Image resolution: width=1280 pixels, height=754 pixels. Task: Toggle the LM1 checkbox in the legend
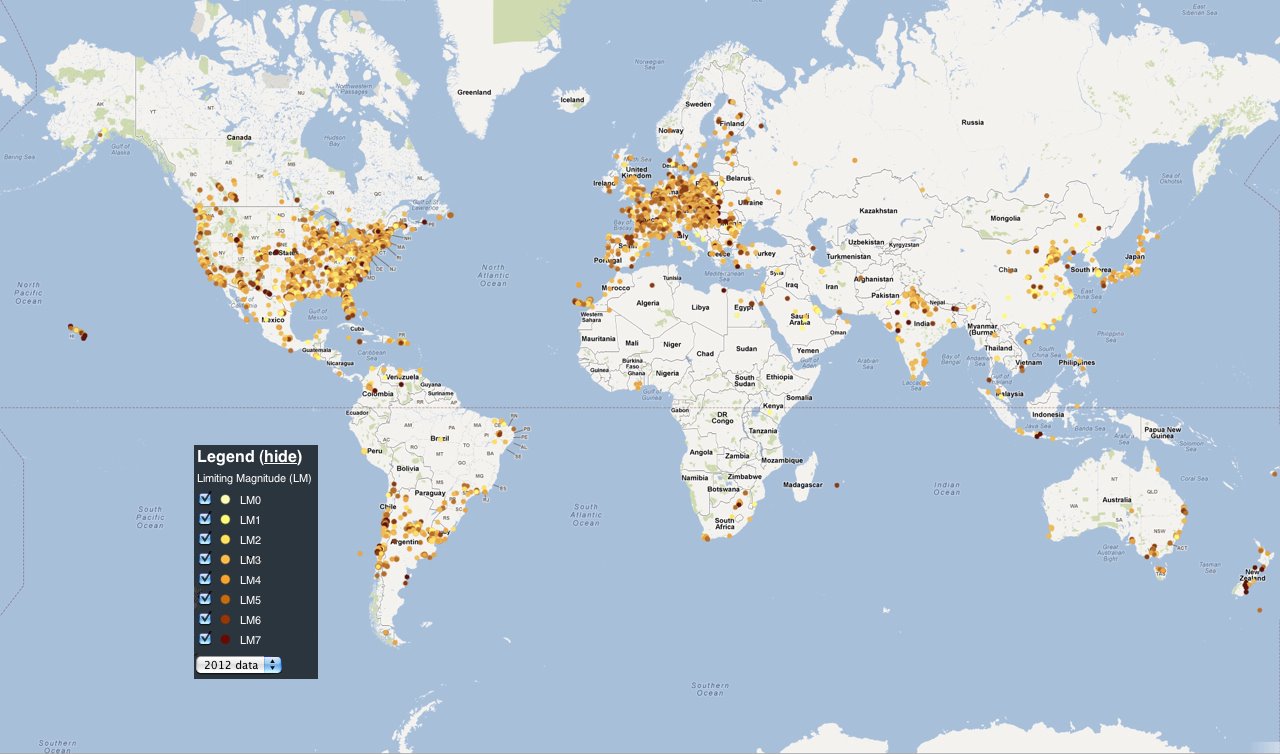205,519
